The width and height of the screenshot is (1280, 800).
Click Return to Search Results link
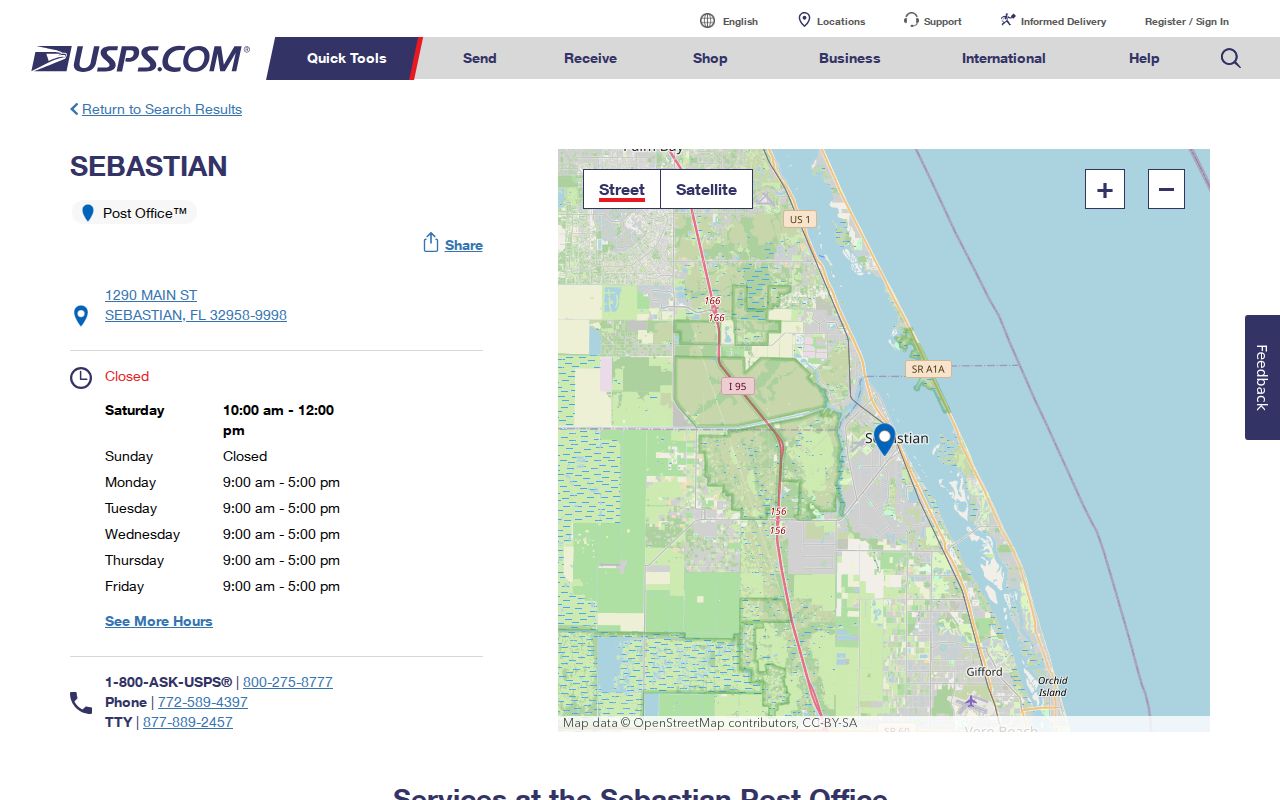pos(162,109)
